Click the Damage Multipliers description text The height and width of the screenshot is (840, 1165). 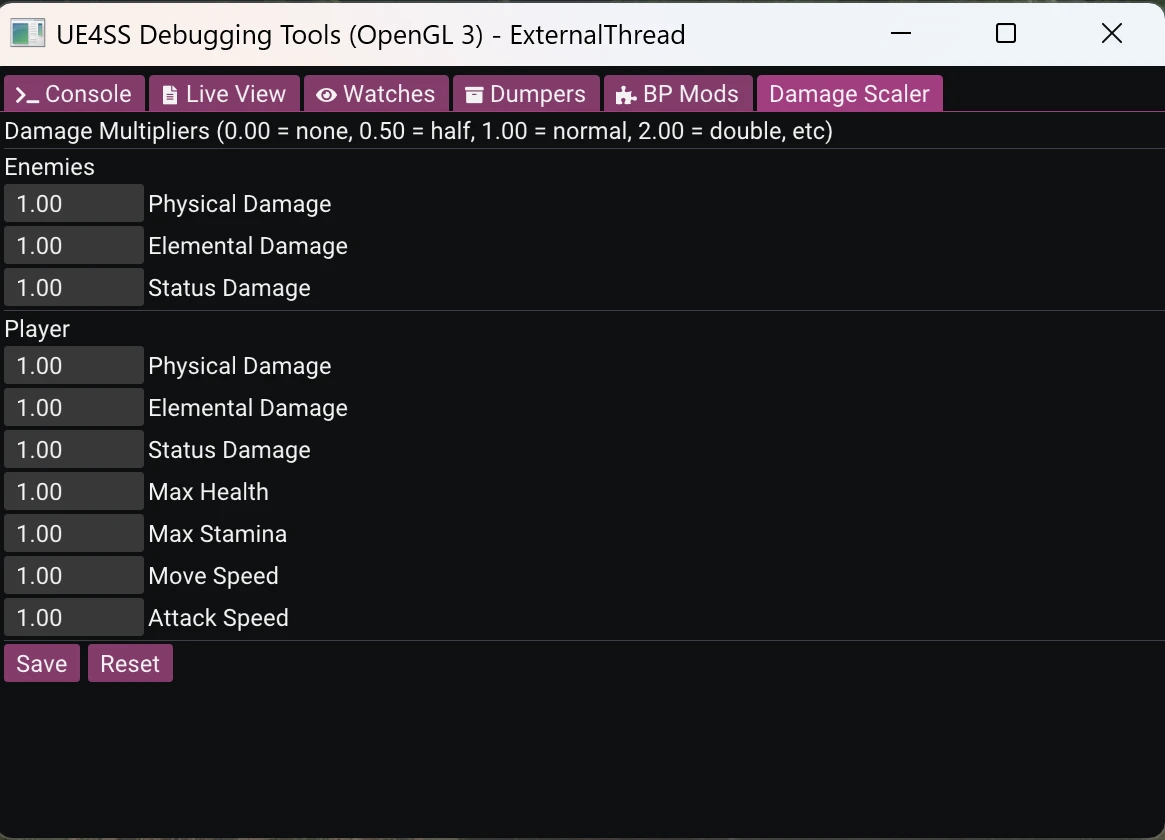[418, 131]
